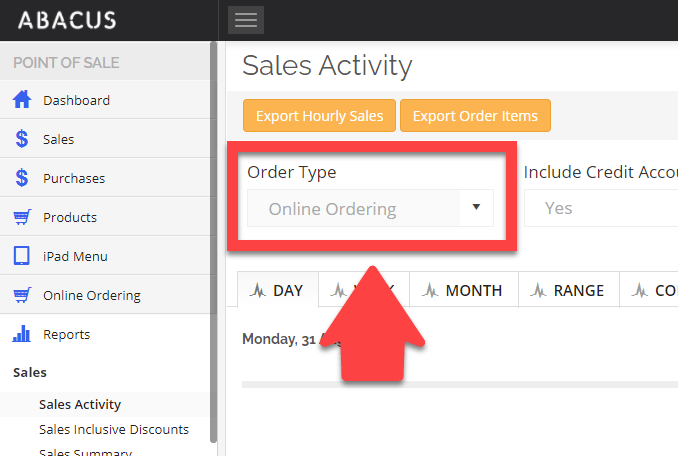Click the Reports bar chart icon
Viewport: 678px width, 456px height.
click(x=21, y=334)
